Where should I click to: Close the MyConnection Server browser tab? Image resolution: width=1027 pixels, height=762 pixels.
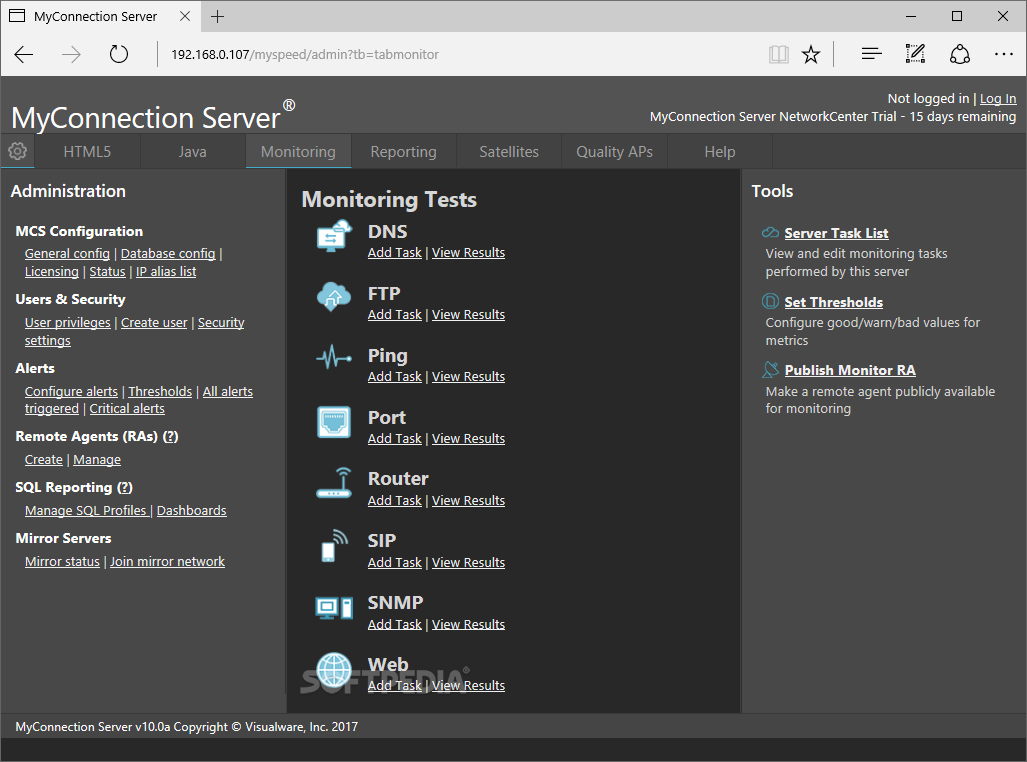tap(185, 16)
